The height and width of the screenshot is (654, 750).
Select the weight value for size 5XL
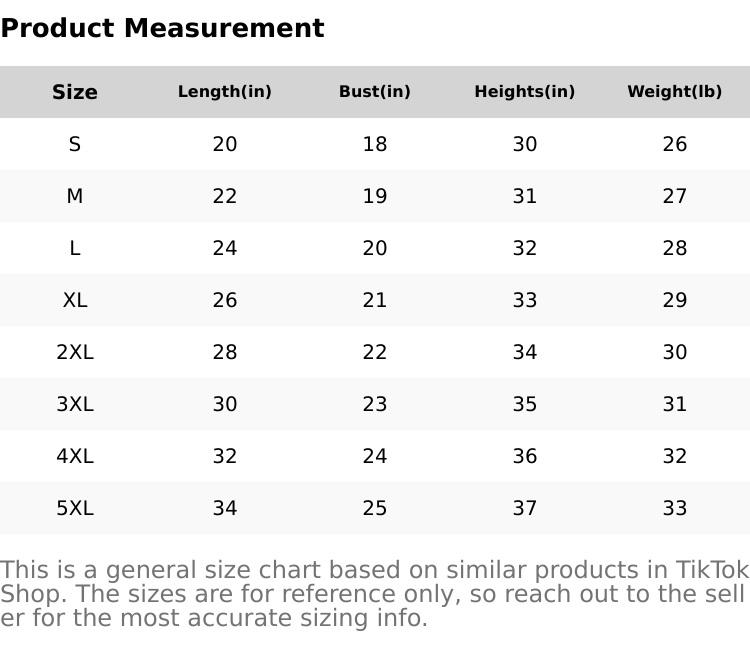[675, 508]
